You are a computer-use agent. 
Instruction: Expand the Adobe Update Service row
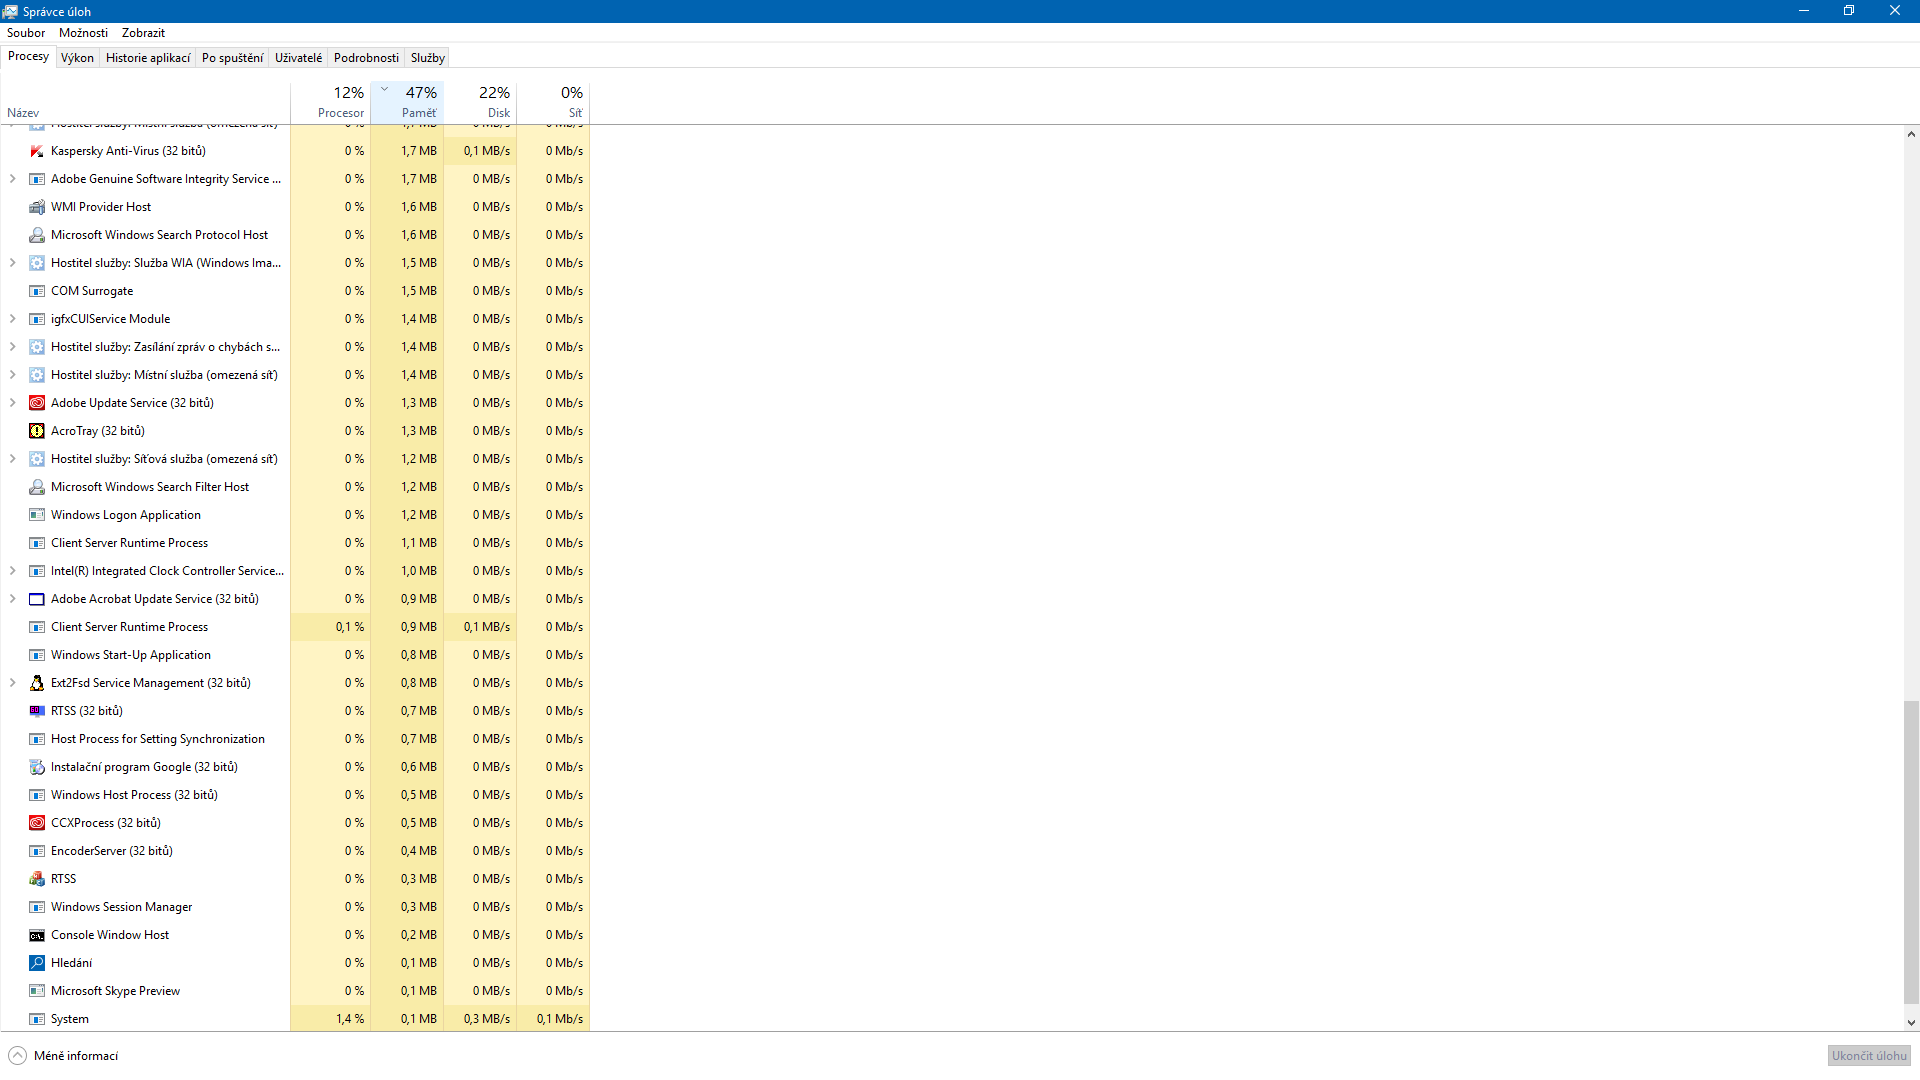[12, 403]
